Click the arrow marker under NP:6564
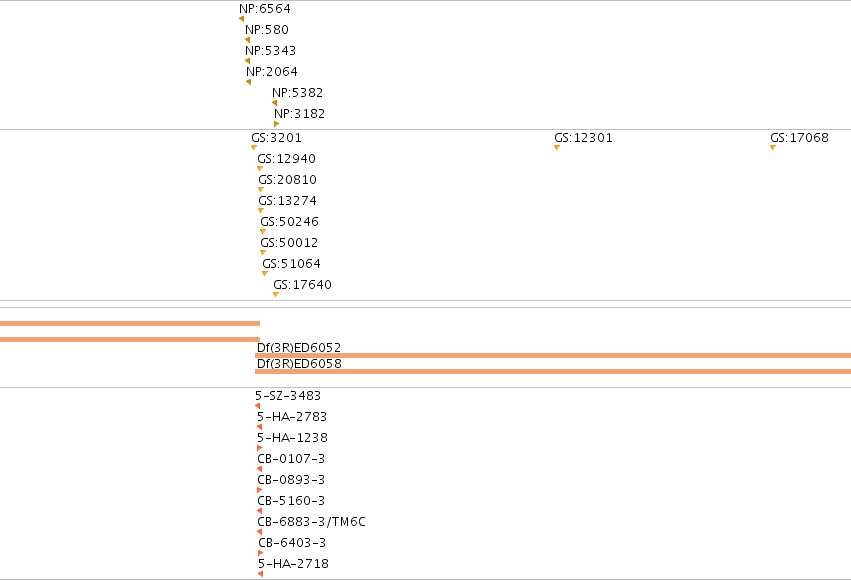This screenshot has width=851, height=580. coord(242,19)
